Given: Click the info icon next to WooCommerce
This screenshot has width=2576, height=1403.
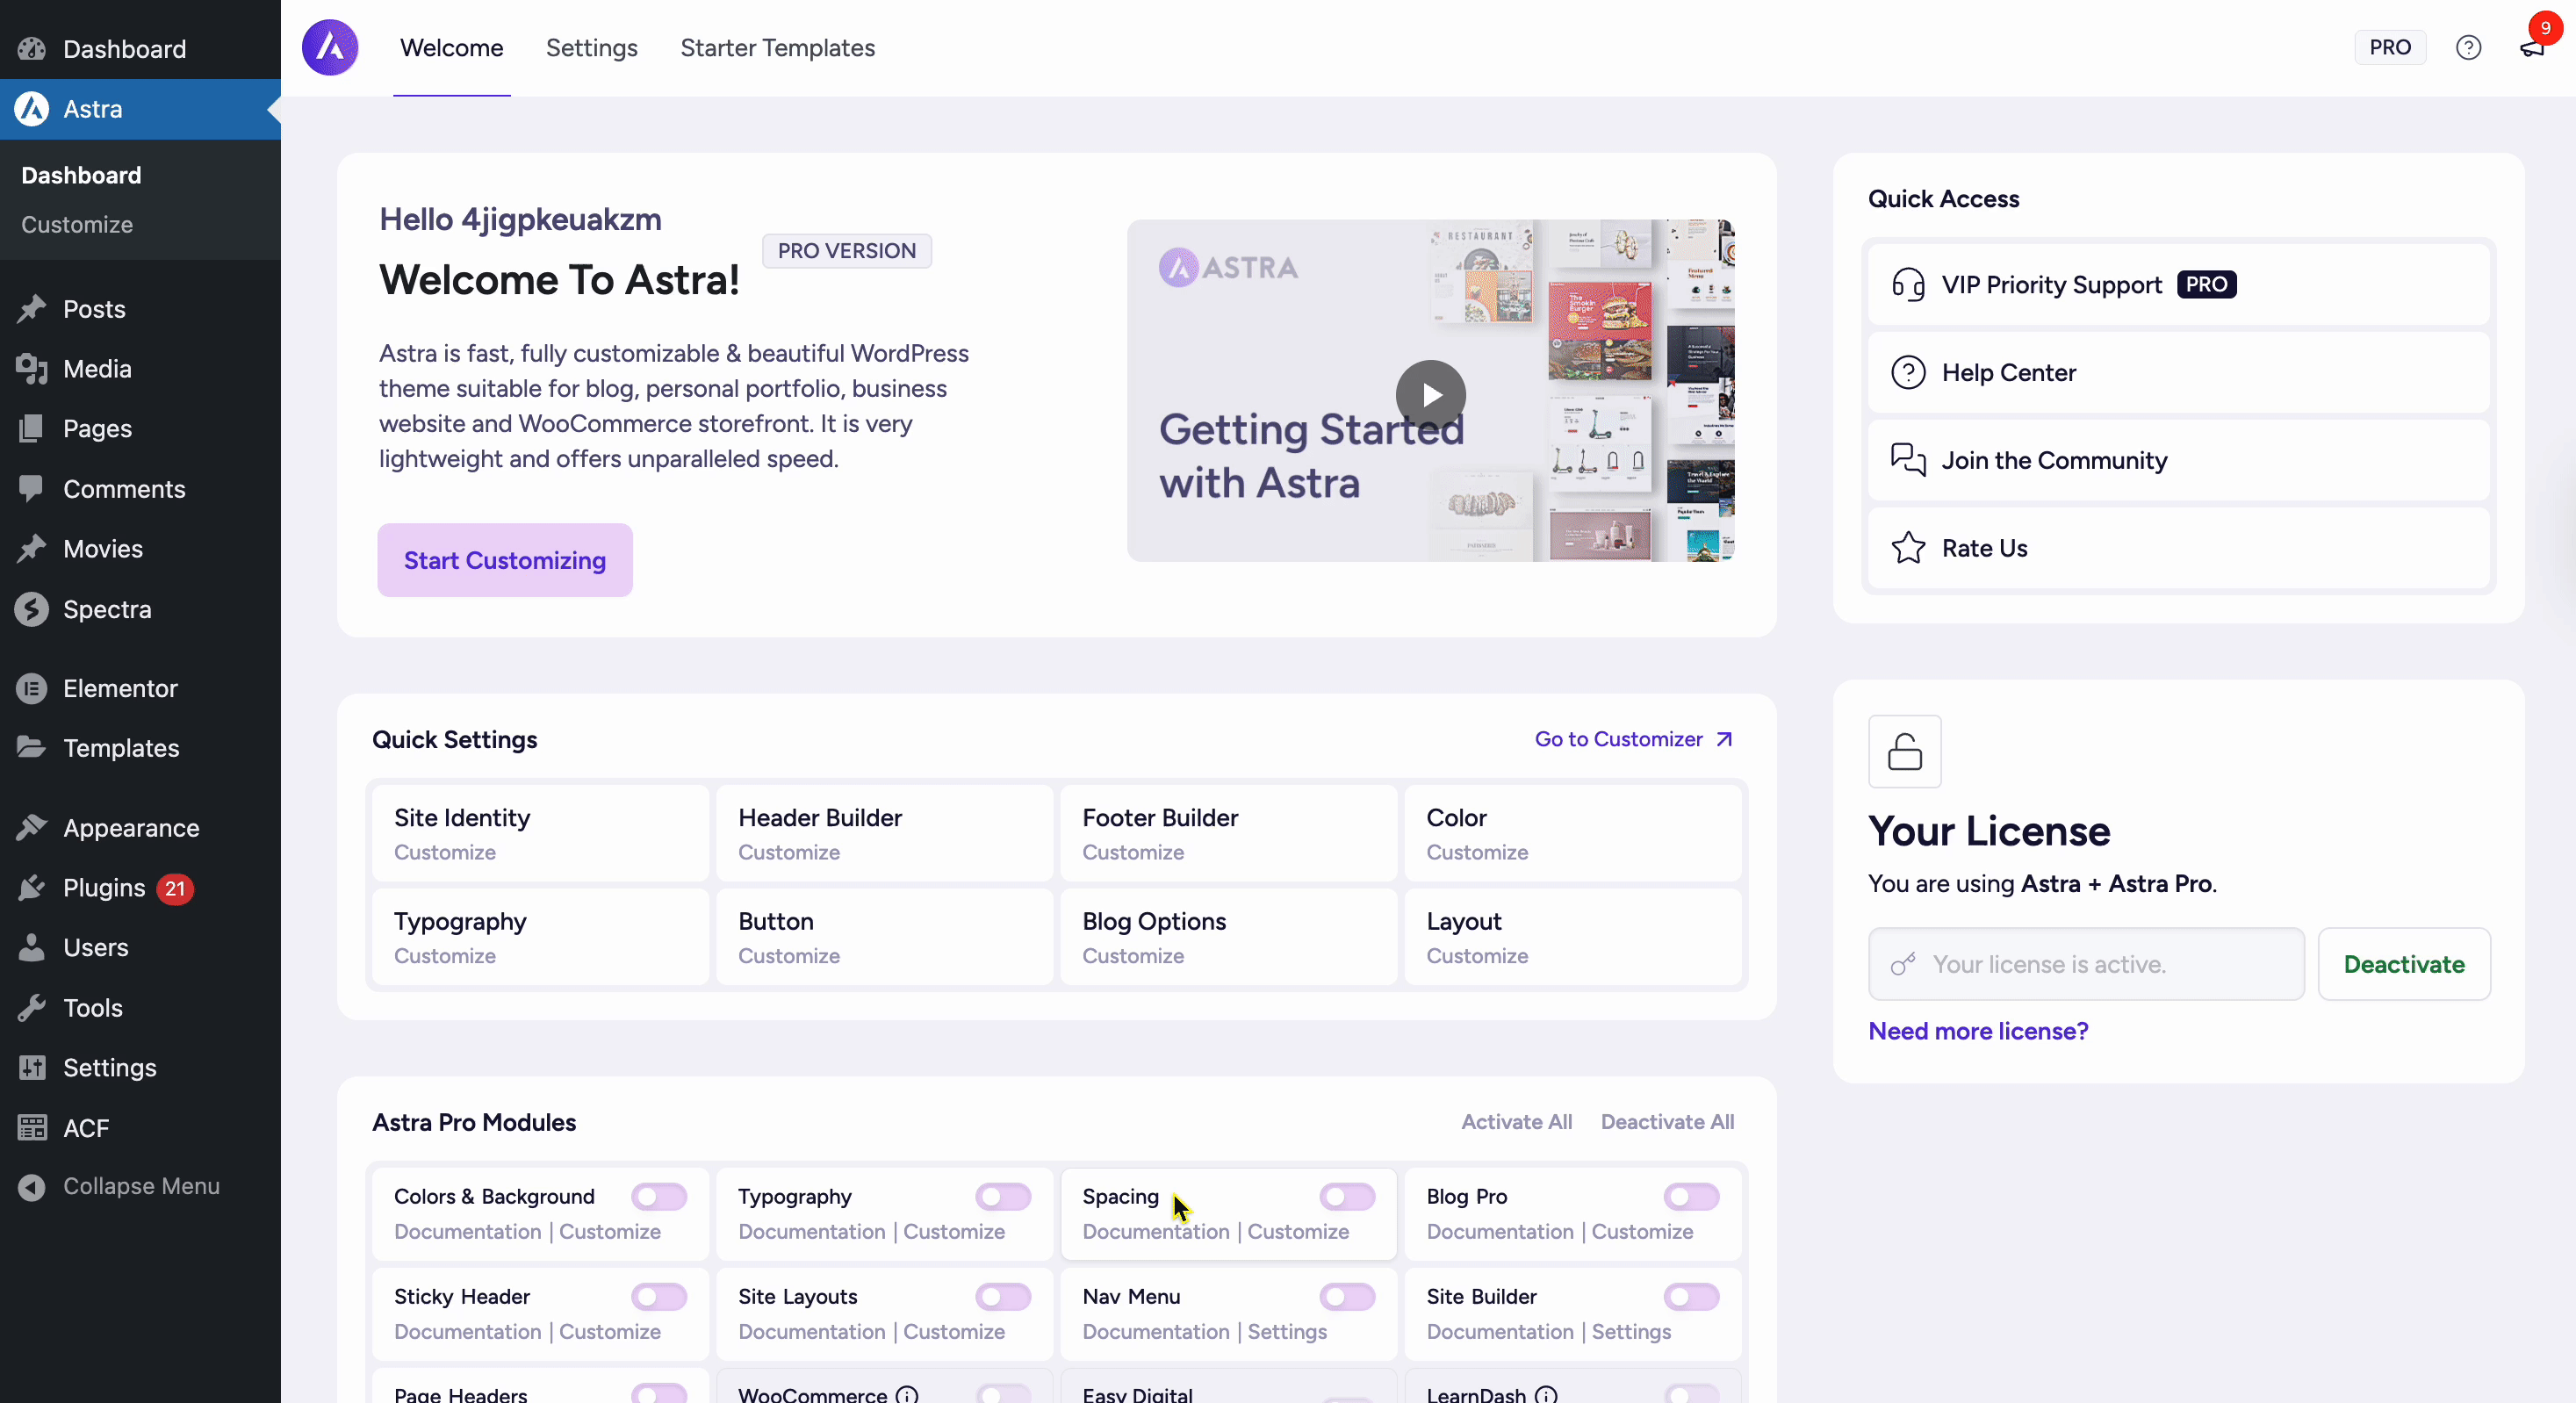Looking at the screenshot, I should 907,1394.
